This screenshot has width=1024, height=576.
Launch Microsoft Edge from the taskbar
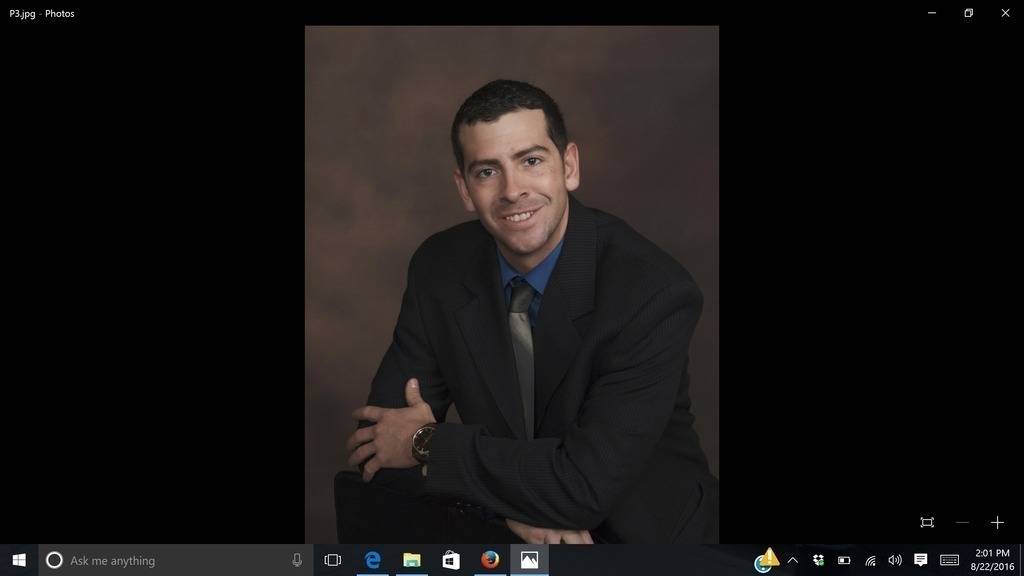tap(372, 560)
